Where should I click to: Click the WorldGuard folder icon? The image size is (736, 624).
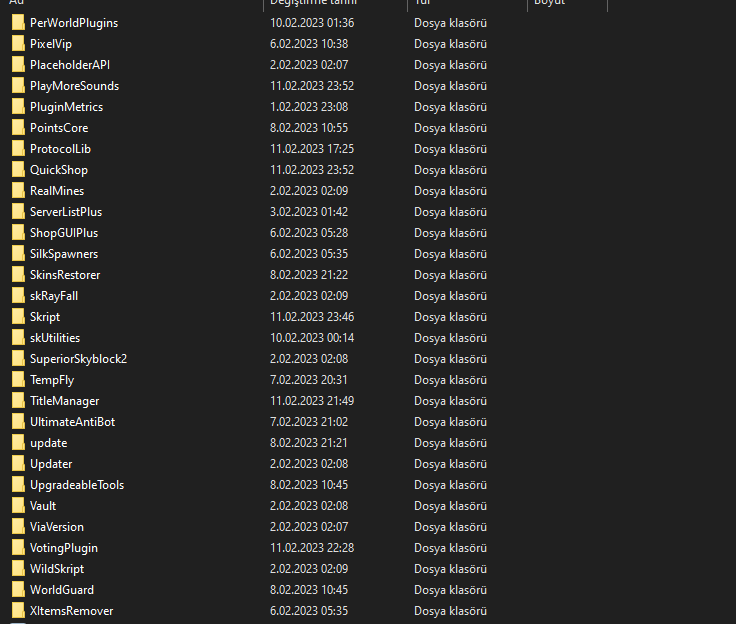pos(18,590)
